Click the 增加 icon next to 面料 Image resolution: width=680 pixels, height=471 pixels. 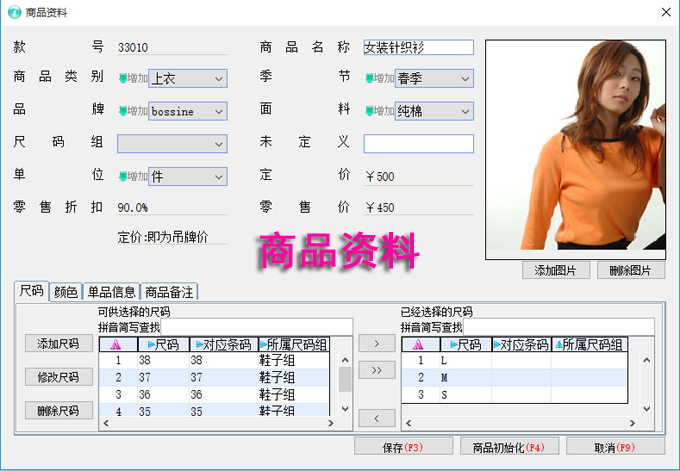click(379, 112)
